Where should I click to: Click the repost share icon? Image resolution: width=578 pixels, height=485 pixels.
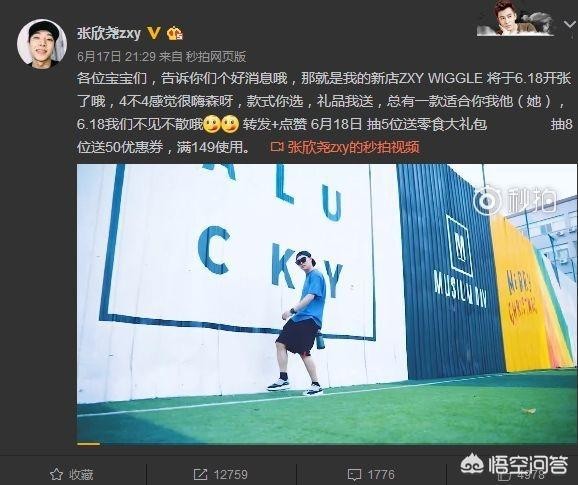pyautogui.click(x=200, y=474)
